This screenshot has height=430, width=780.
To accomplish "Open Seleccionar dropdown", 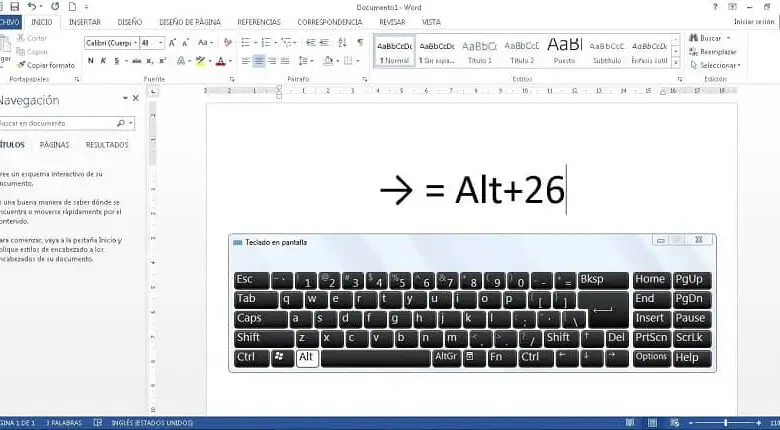I will pos(715,65).
